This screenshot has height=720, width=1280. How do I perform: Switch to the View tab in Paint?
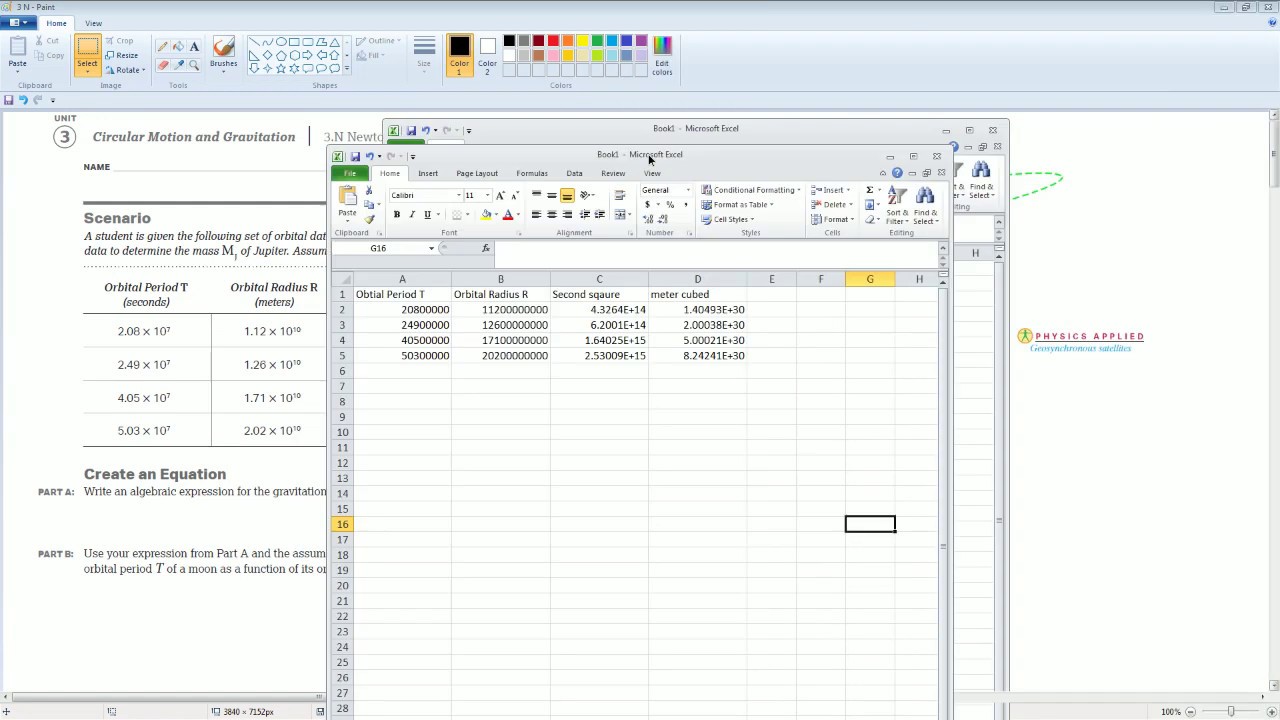click(93, 23)
